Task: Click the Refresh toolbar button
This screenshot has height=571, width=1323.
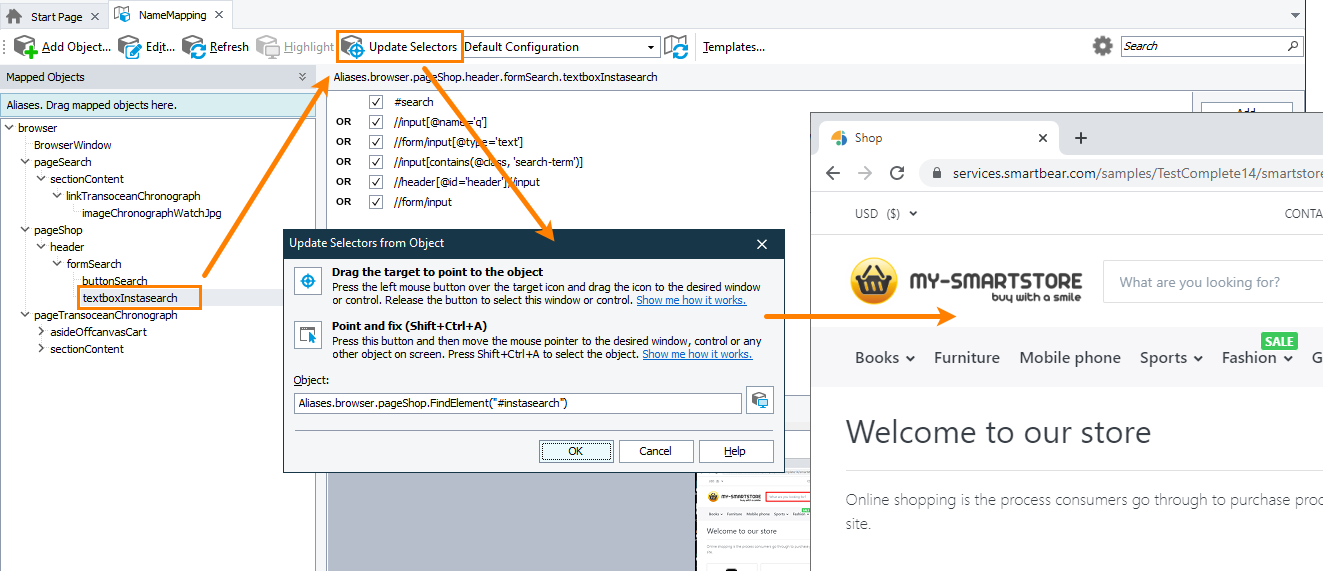Action: [215, 47]
